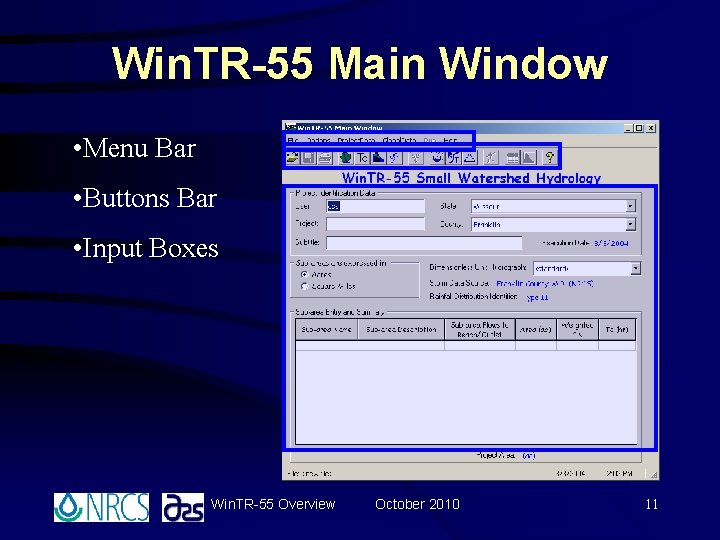Screen dimensions: 720x540
Task: Expand the County dropdown arrow
Action: pyautogui.click(x=631, y=224)
